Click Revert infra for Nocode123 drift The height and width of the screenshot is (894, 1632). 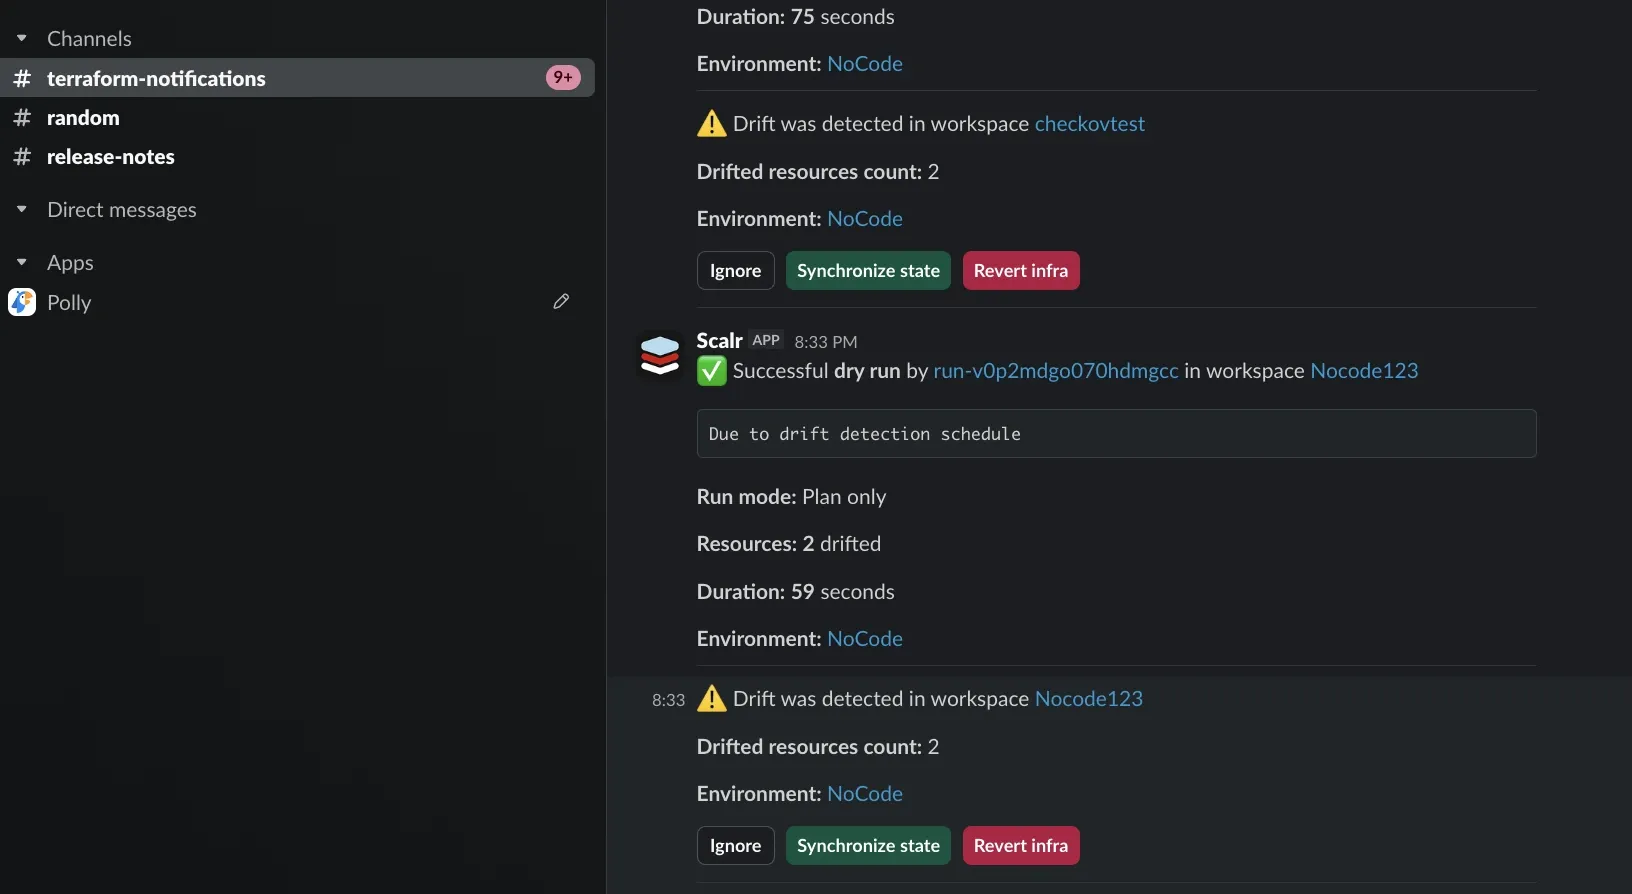(1021, 846)
